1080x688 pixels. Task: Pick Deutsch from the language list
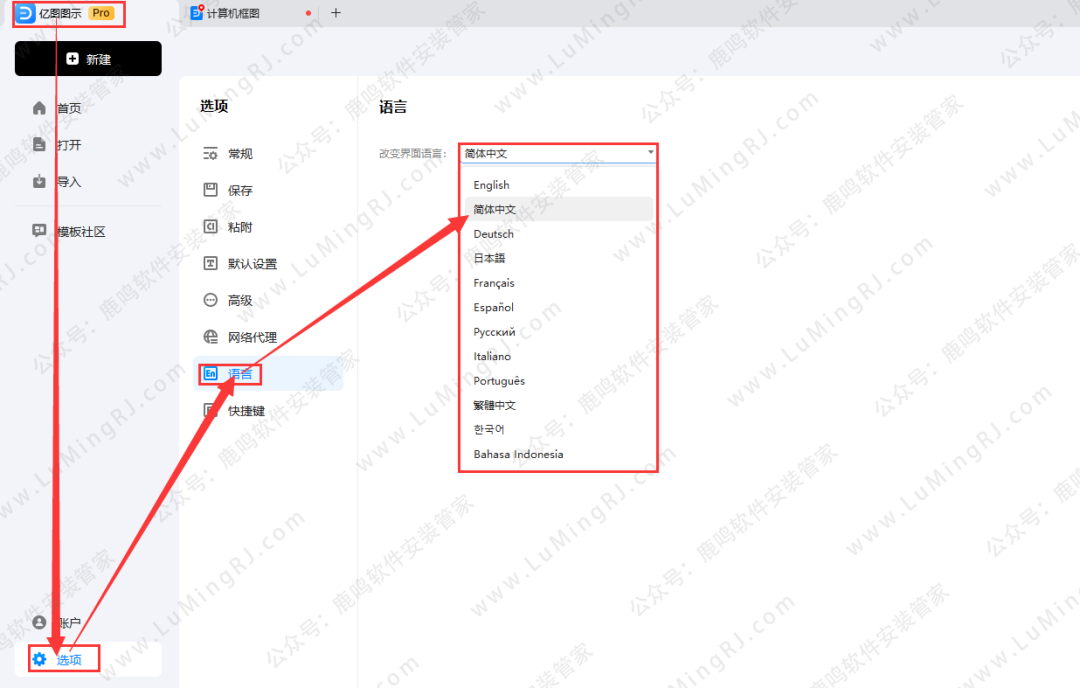(x=493, y=234)
